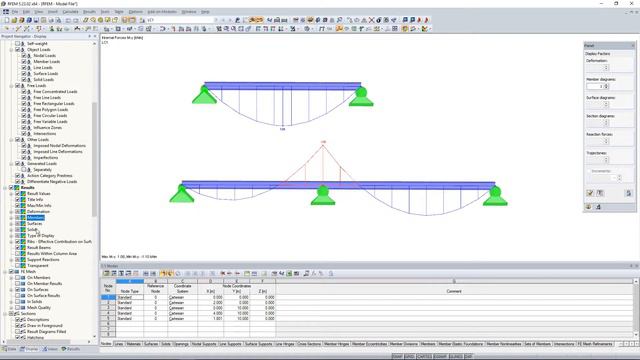Click the Open file folder icon

click(x=14, y=20)
